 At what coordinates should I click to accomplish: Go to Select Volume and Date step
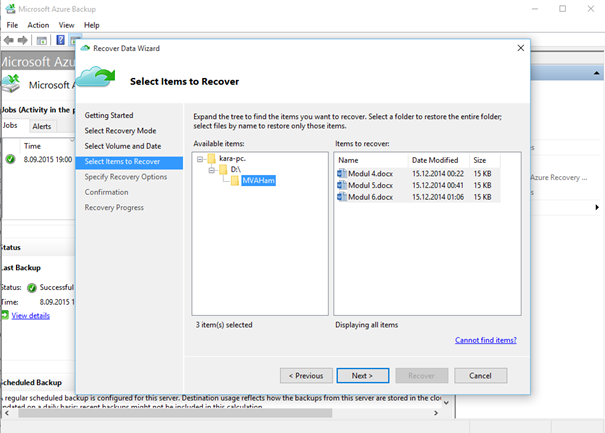[x=123, y=146]
